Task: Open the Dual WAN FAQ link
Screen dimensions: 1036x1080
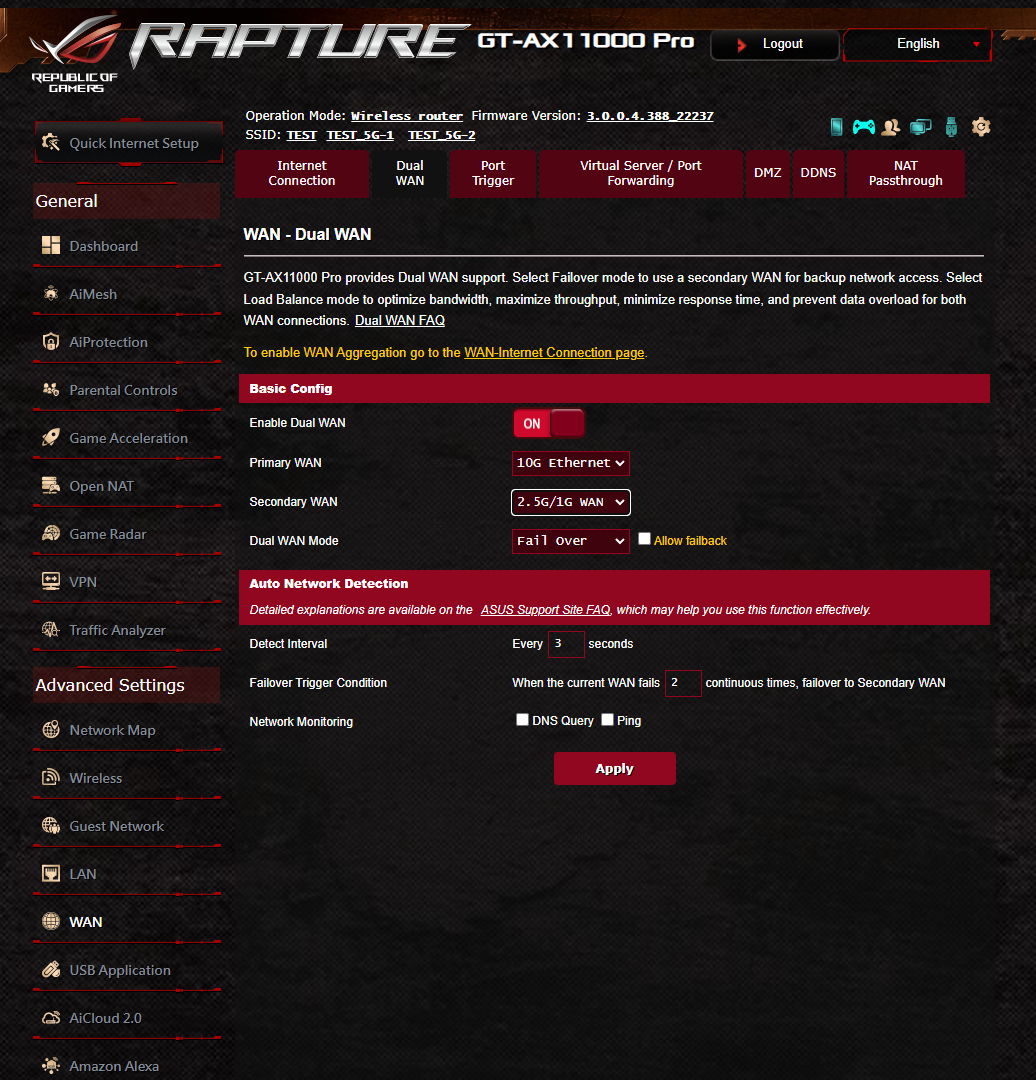Action: (400, 320)
